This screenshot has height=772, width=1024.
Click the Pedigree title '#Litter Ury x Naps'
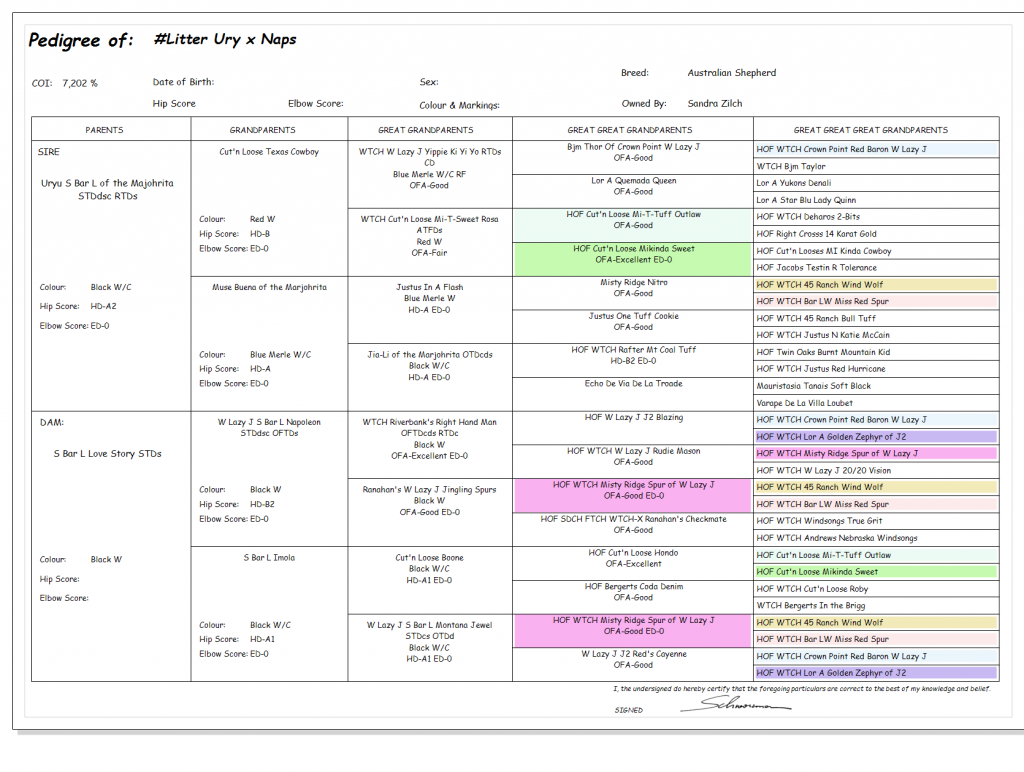(x=225, y=40)
